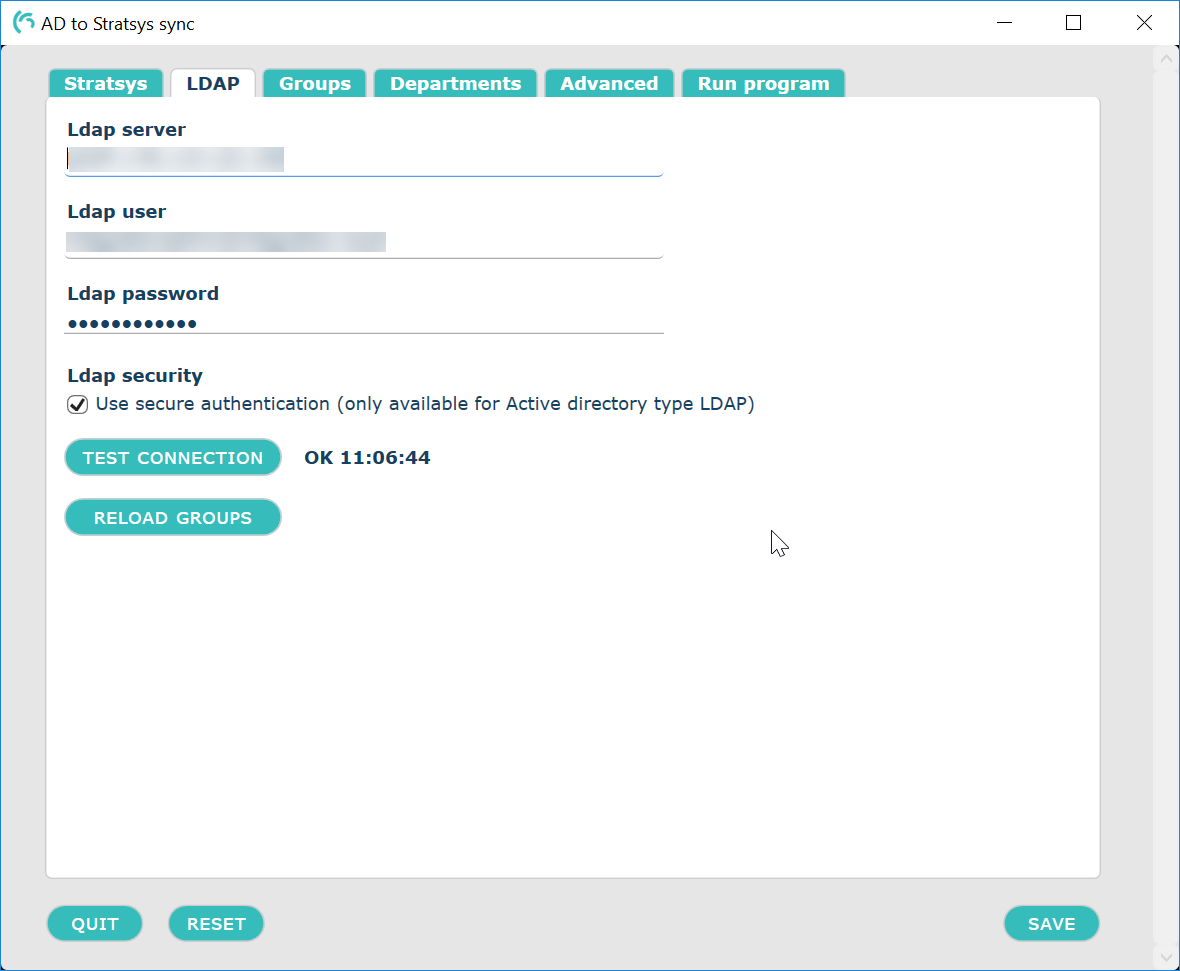Go to the Advanced tab
The image size is (1180, 971).
pos(609,84)
